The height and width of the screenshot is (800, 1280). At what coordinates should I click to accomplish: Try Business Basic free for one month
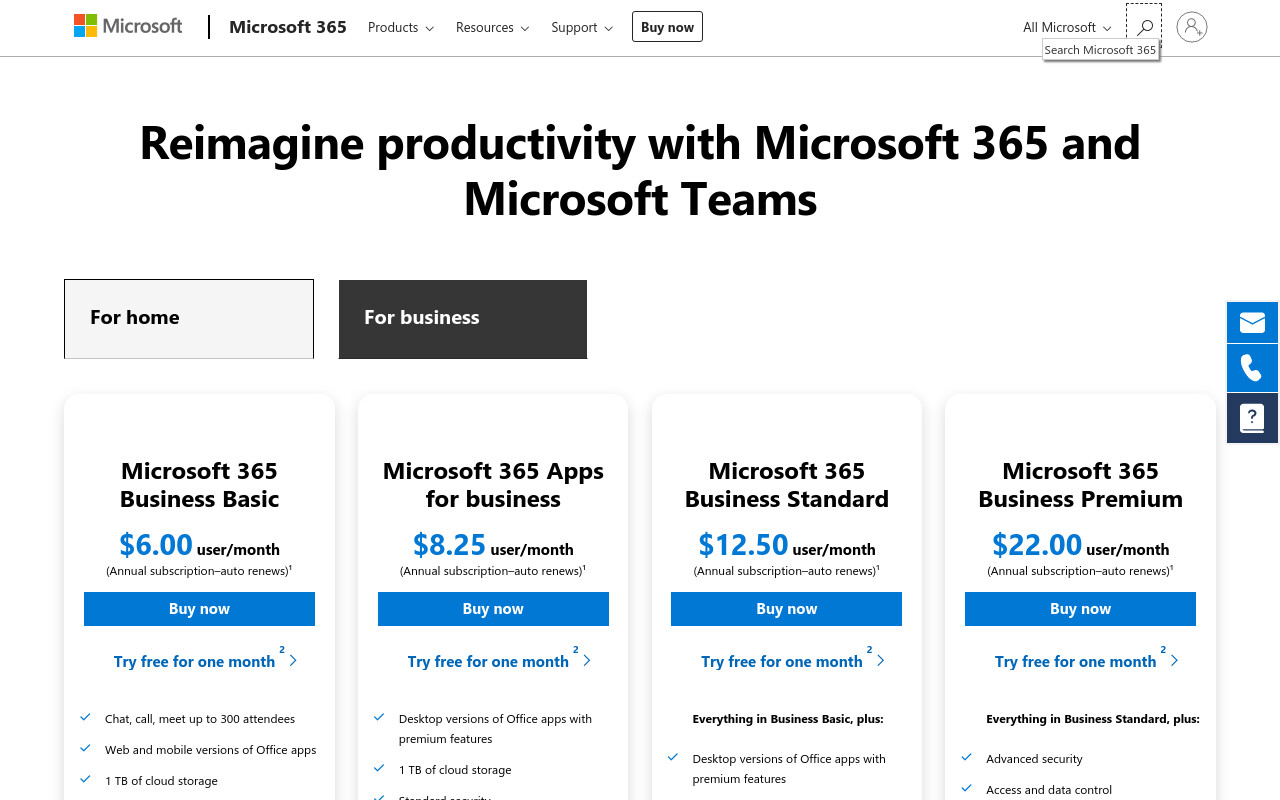pos(205,660)
